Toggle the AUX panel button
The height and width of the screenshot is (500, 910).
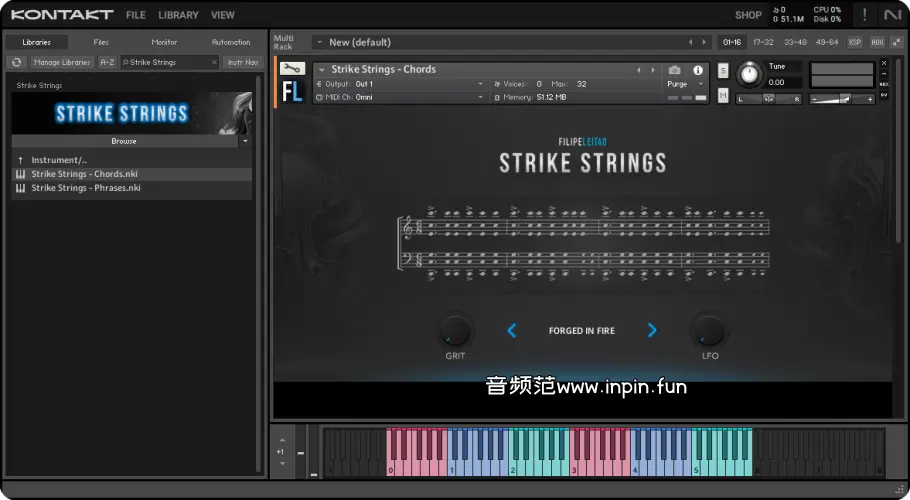pyautogui.click(x=878, y=42)
